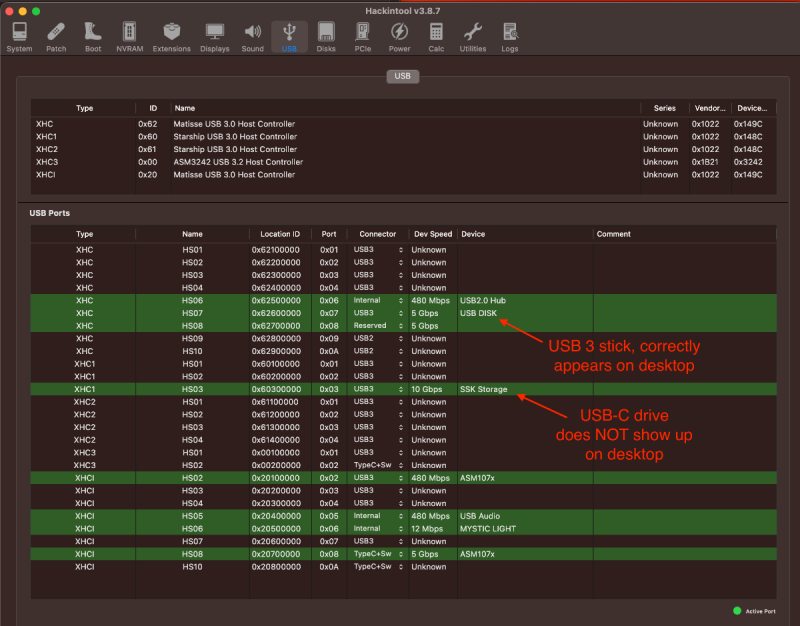Image resolution: width=800 pixels, height=626 pixels.
Task: Switch to the PCIe section
Action: coord(363,35)
